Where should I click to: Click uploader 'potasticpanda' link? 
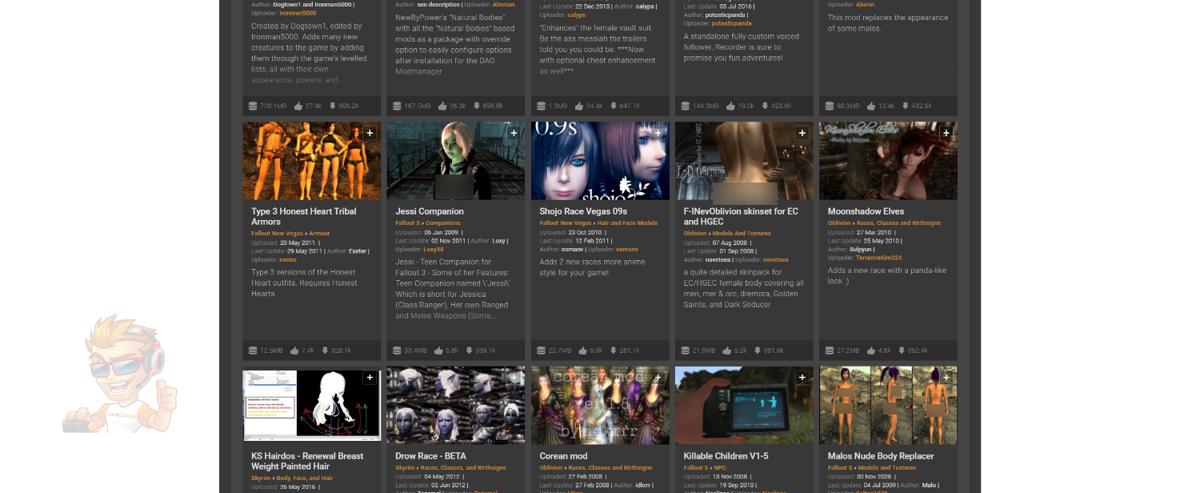(731, 21)
